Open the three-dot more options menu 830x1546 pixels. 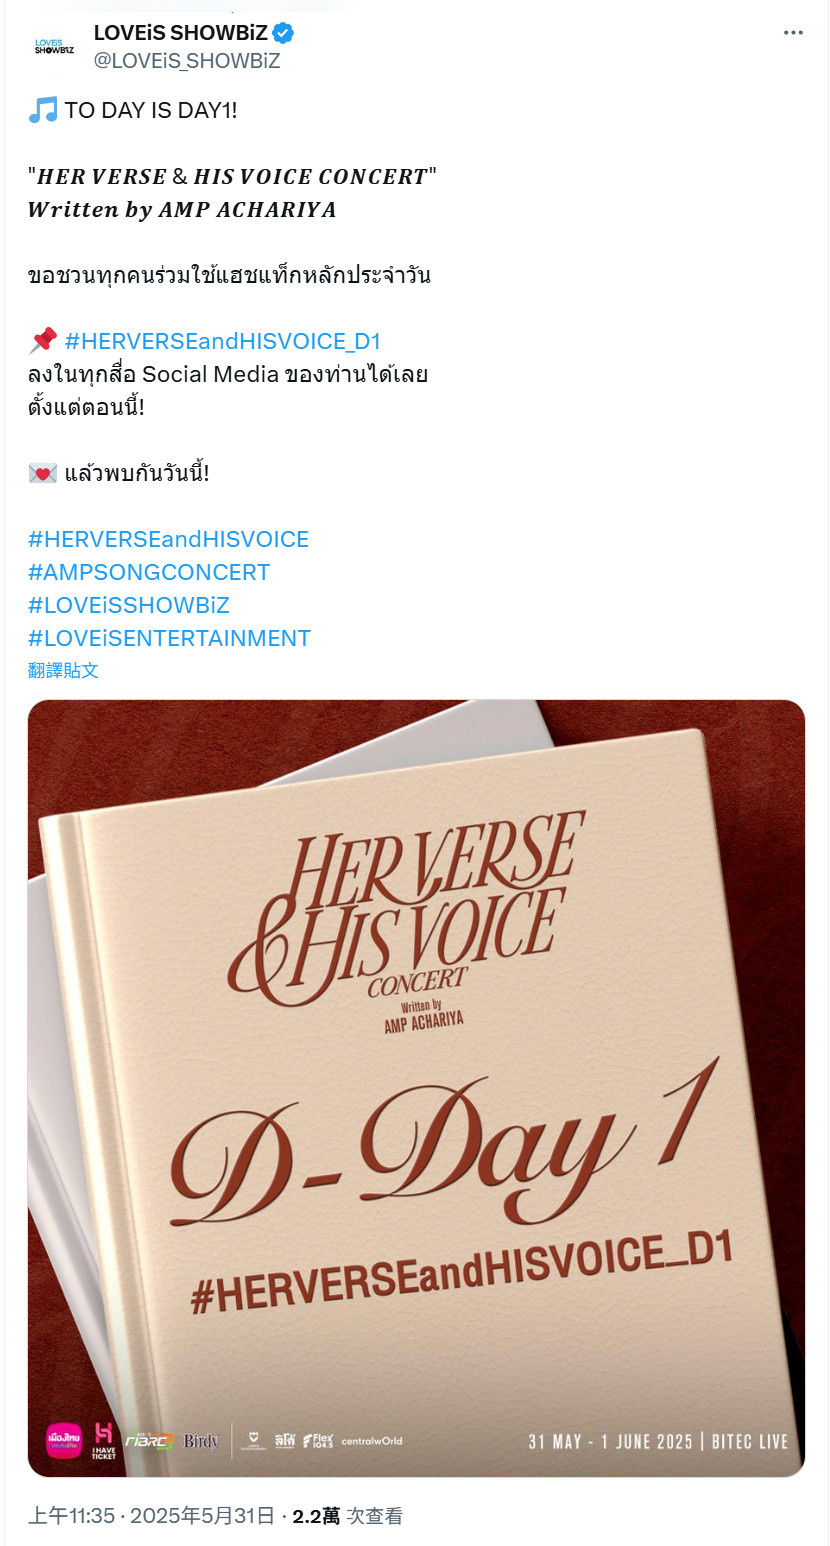tap(793, 33)
